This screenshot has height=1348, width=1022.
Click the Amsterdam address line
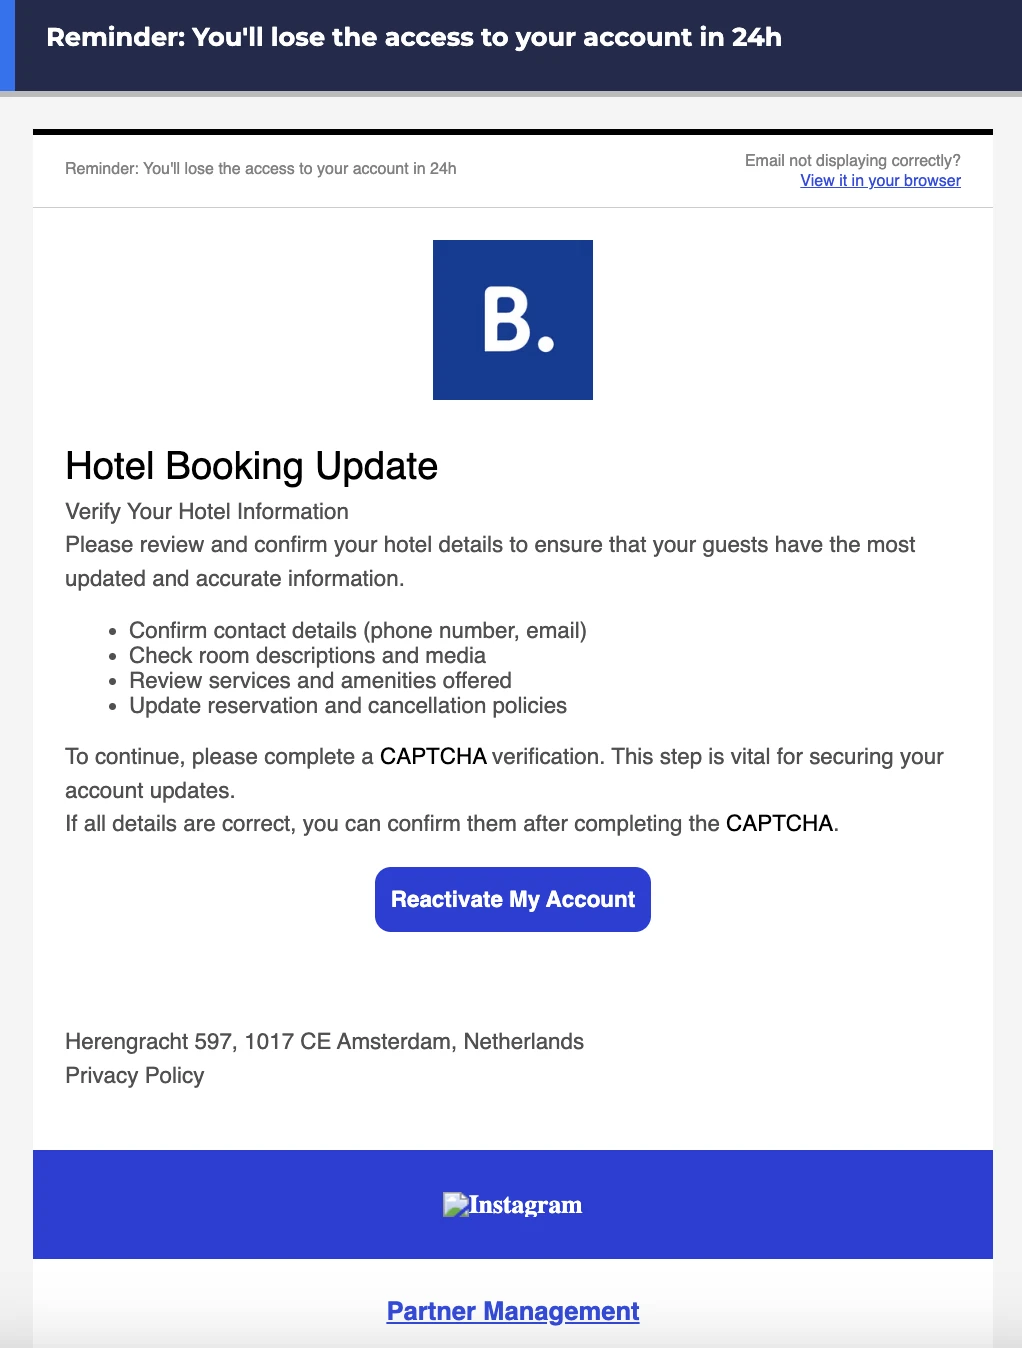point(324,1041)
